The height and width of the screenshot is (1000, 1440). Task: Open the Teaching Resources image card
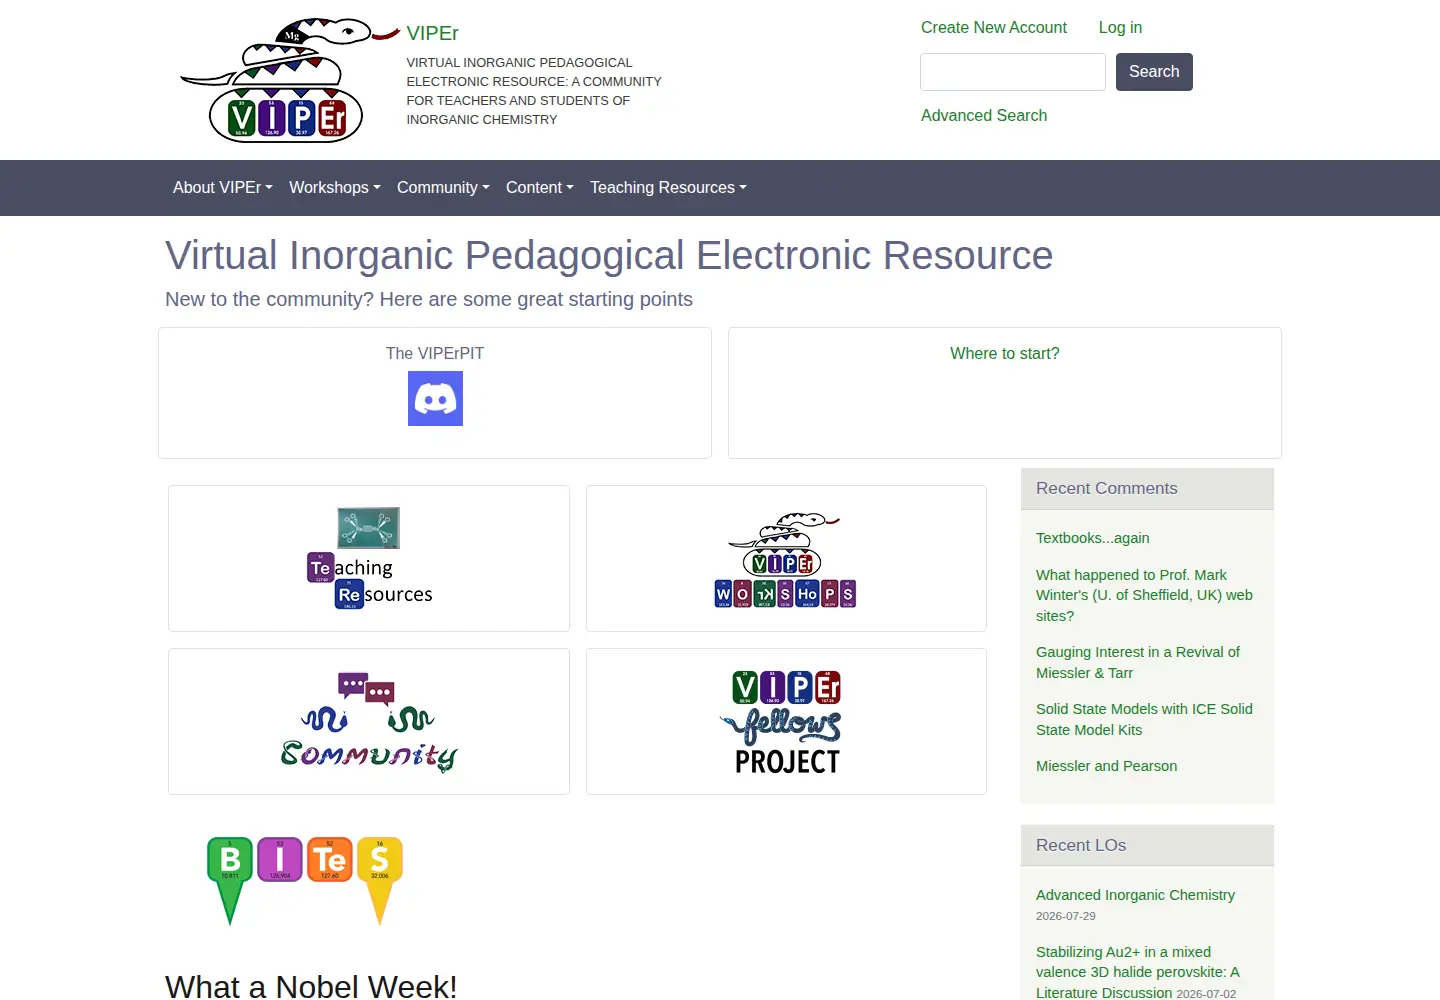point(369,558)
